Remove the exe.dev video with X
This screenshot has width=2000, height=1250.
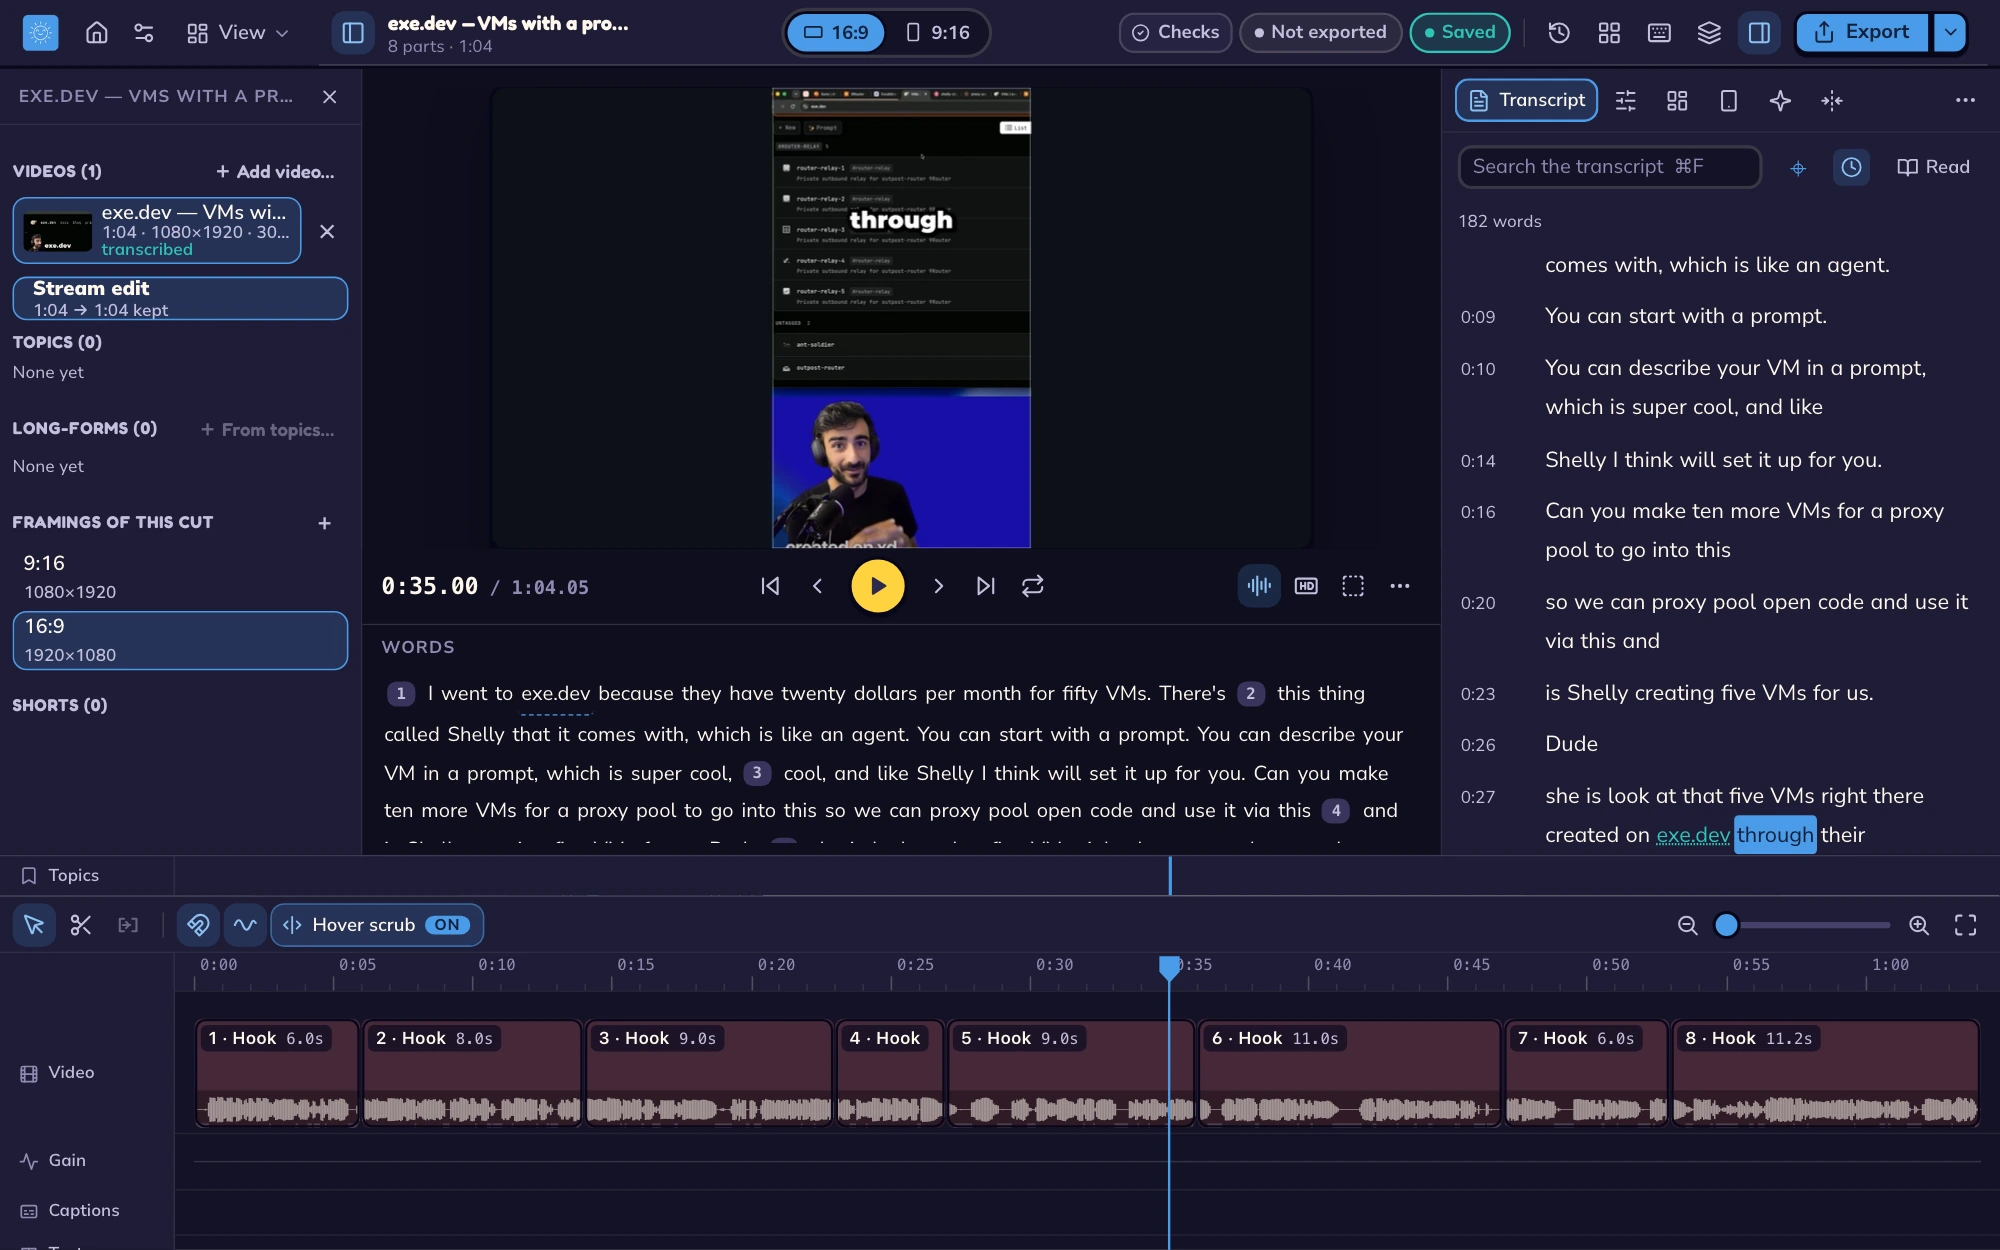327,231
